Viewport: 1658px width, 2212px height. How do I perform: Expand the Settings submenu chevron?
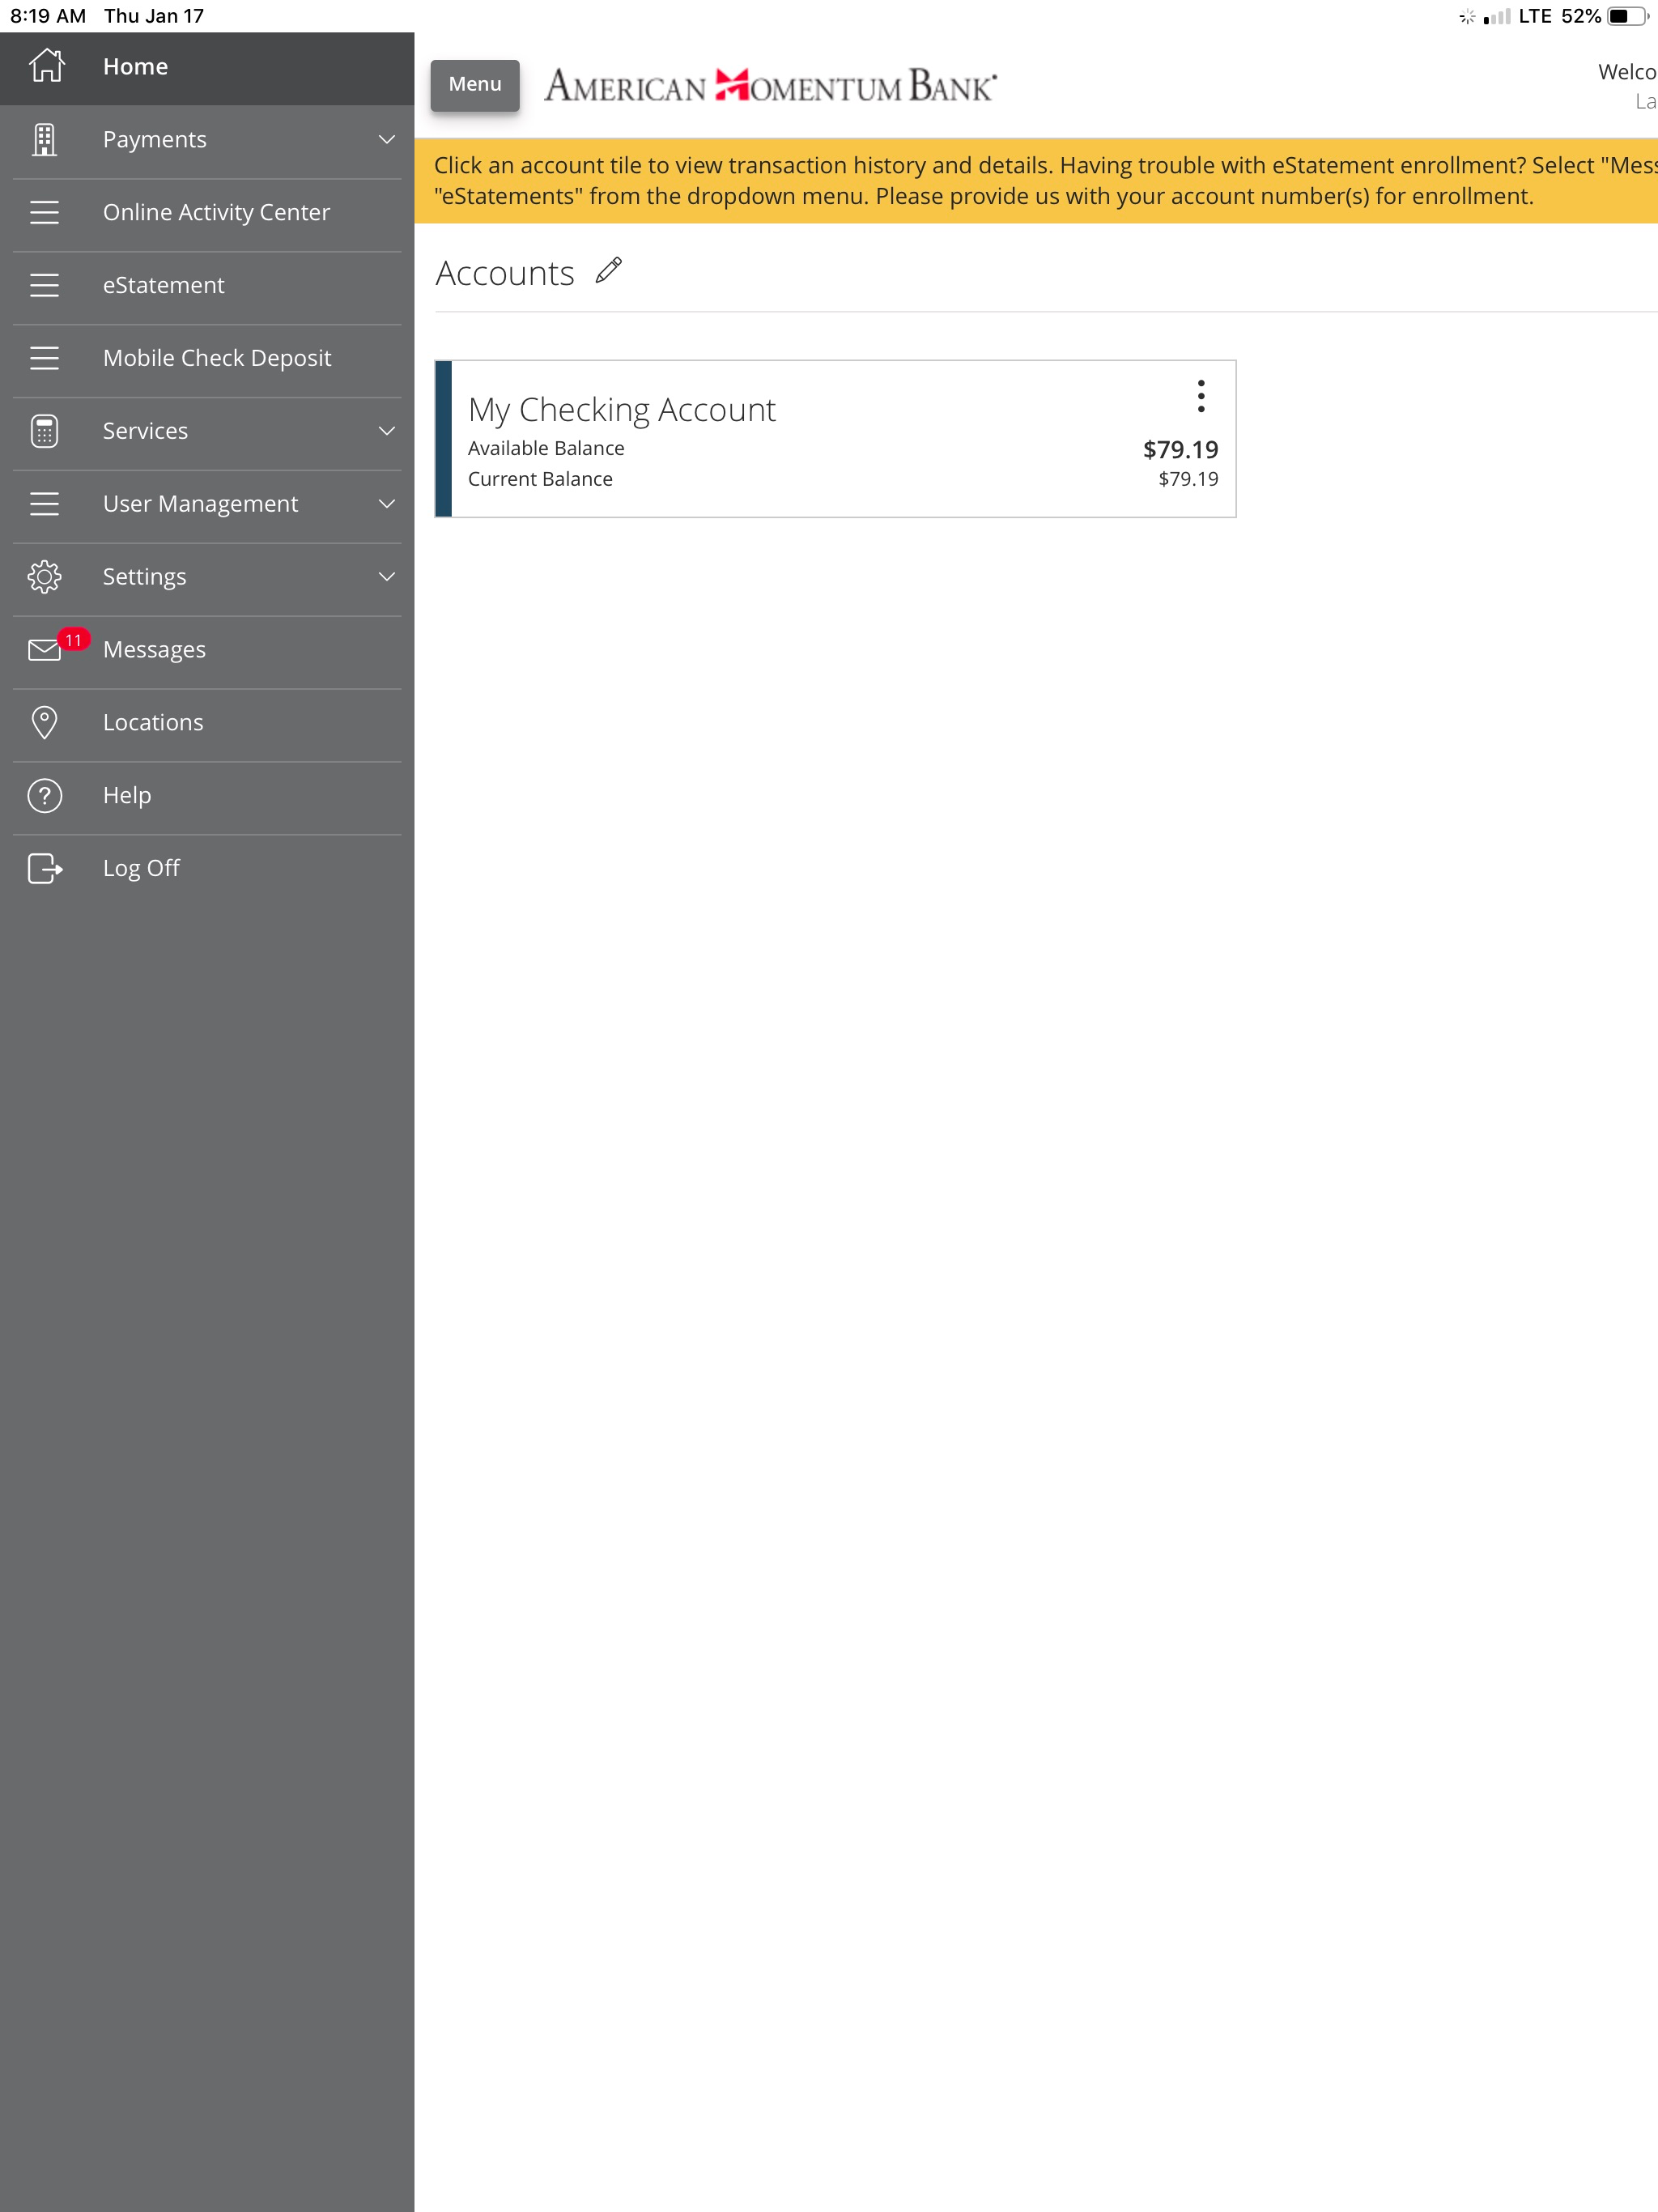tap(387, 577)
